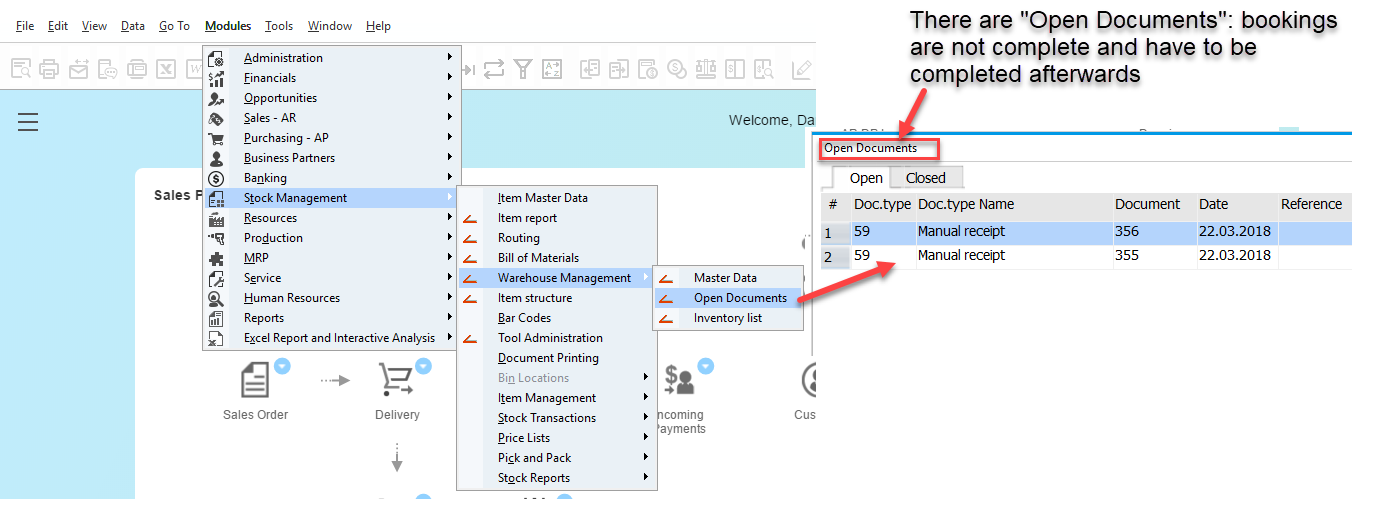Click the Incoming Payments icon
Viewport: 1380px width, 509px height.
pos(679,380)
